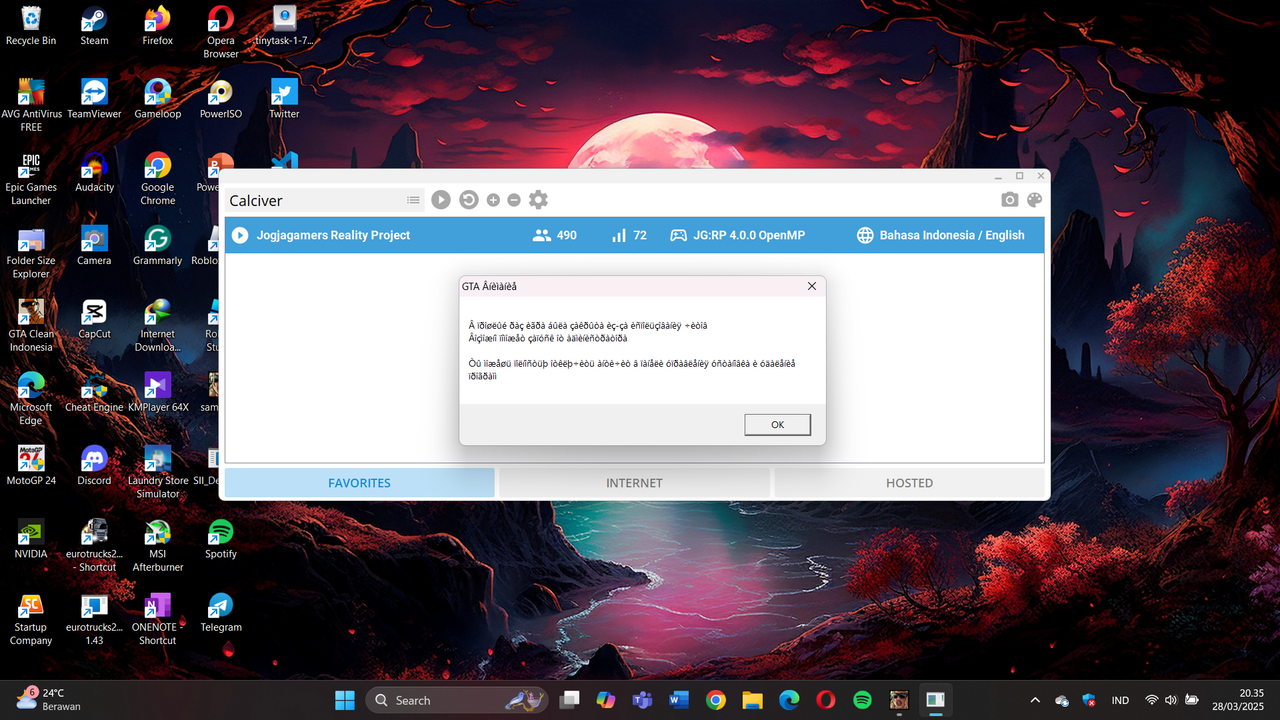Select the MSI Afterburner desktop icon

click(157, 546)
